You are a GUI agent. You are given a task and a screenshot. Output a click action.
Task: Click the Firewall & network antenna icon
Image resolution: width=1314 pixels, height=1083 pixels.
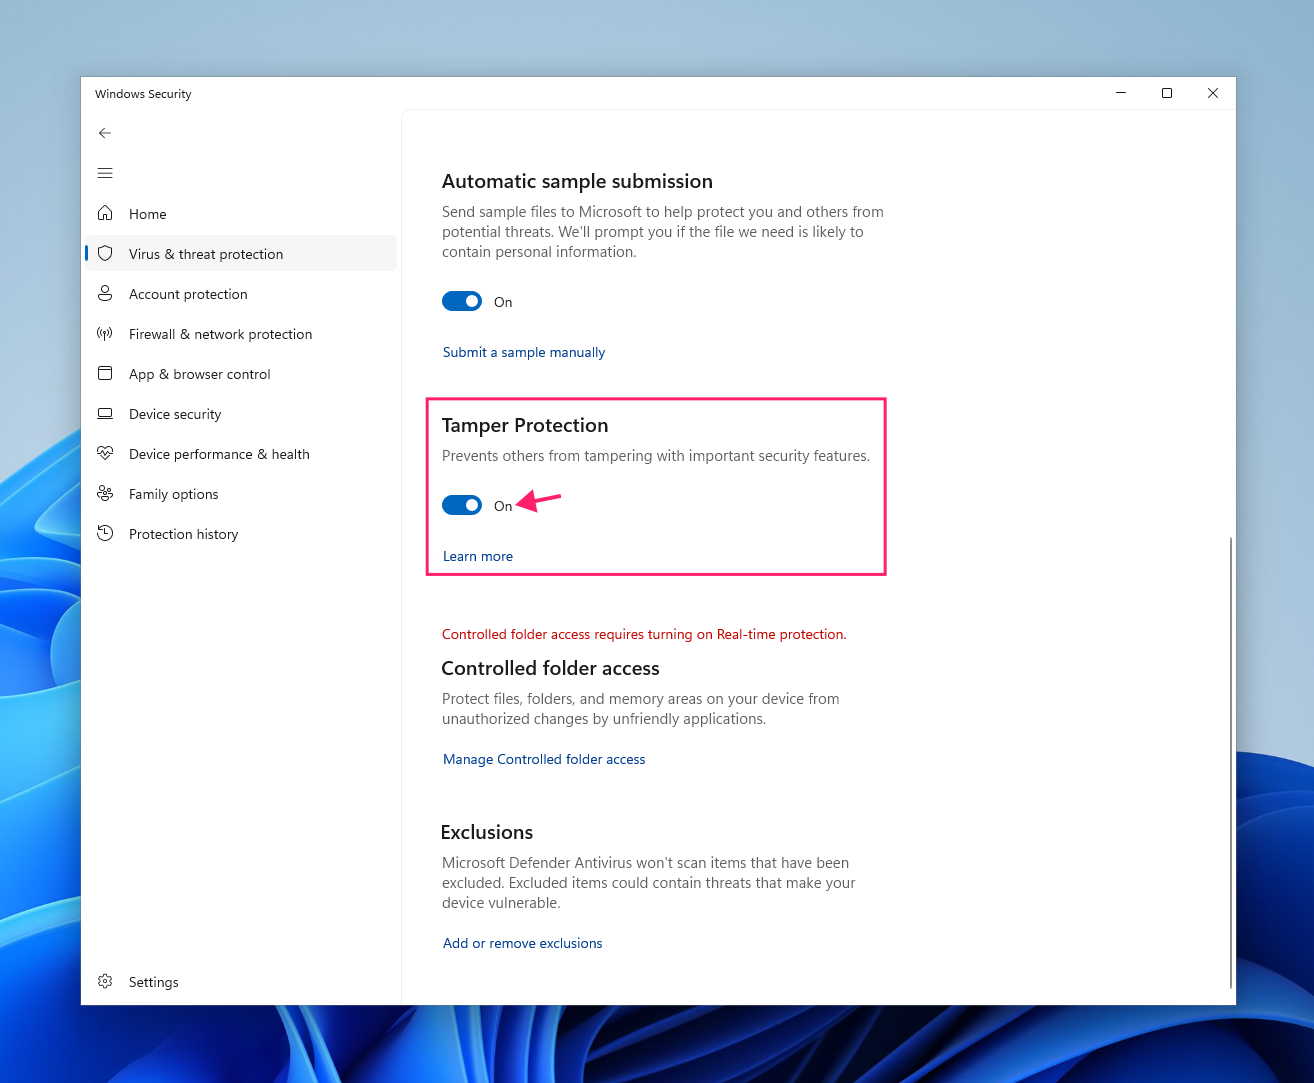(x=105, y=333)
